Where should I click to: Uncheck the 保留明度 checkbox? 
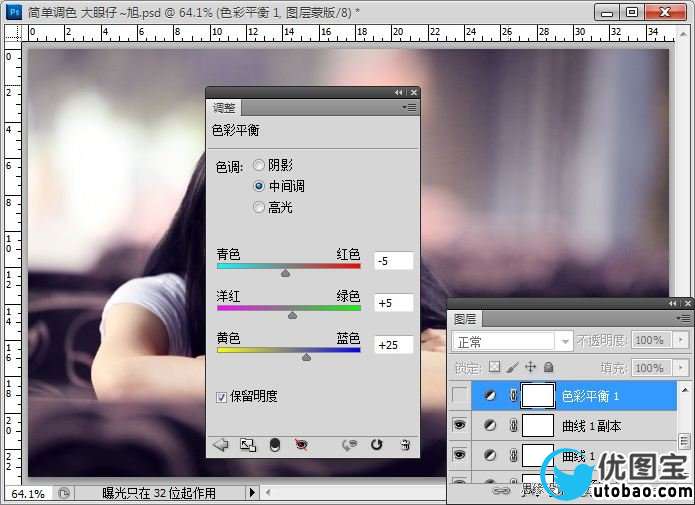click(x=222, y=397)
